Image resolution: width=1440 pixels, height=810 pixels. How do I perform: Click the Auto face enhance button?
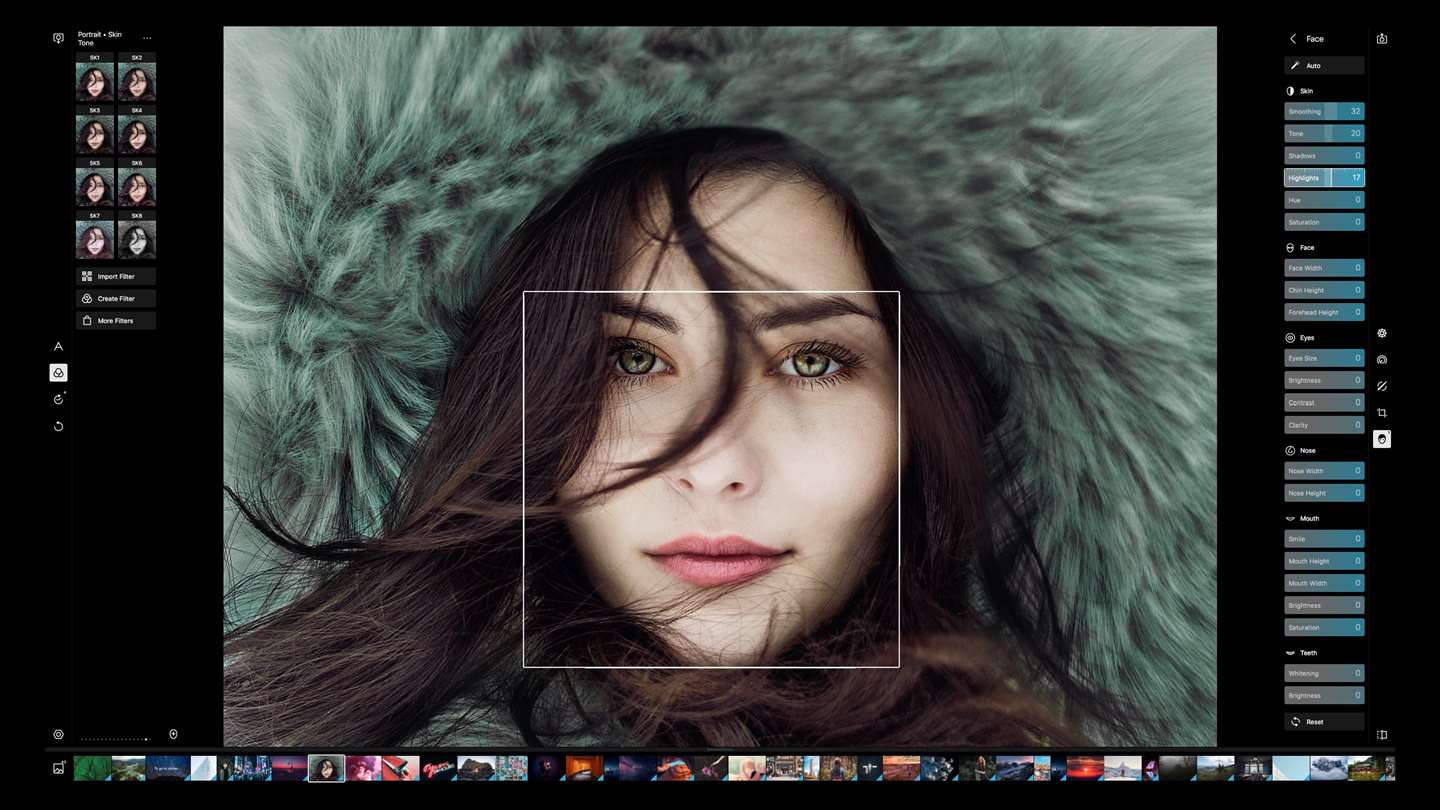click(x=1324, y=66)
